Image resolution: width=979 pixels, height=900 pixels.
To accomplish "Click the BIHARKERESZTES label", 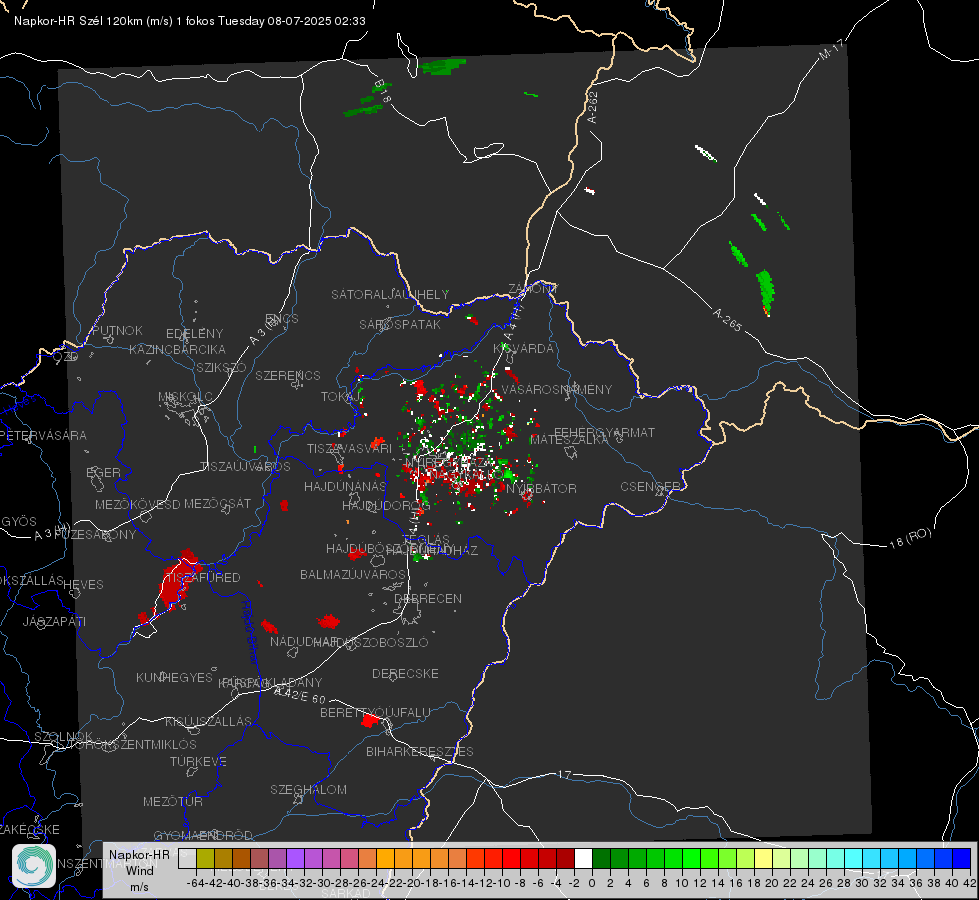I will [420, 752].
